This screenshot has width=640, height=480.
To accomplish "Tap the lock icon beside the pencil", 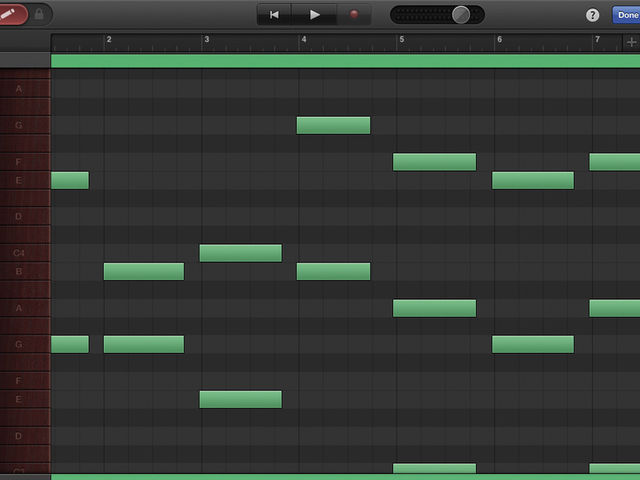I will tap(39, 14).
